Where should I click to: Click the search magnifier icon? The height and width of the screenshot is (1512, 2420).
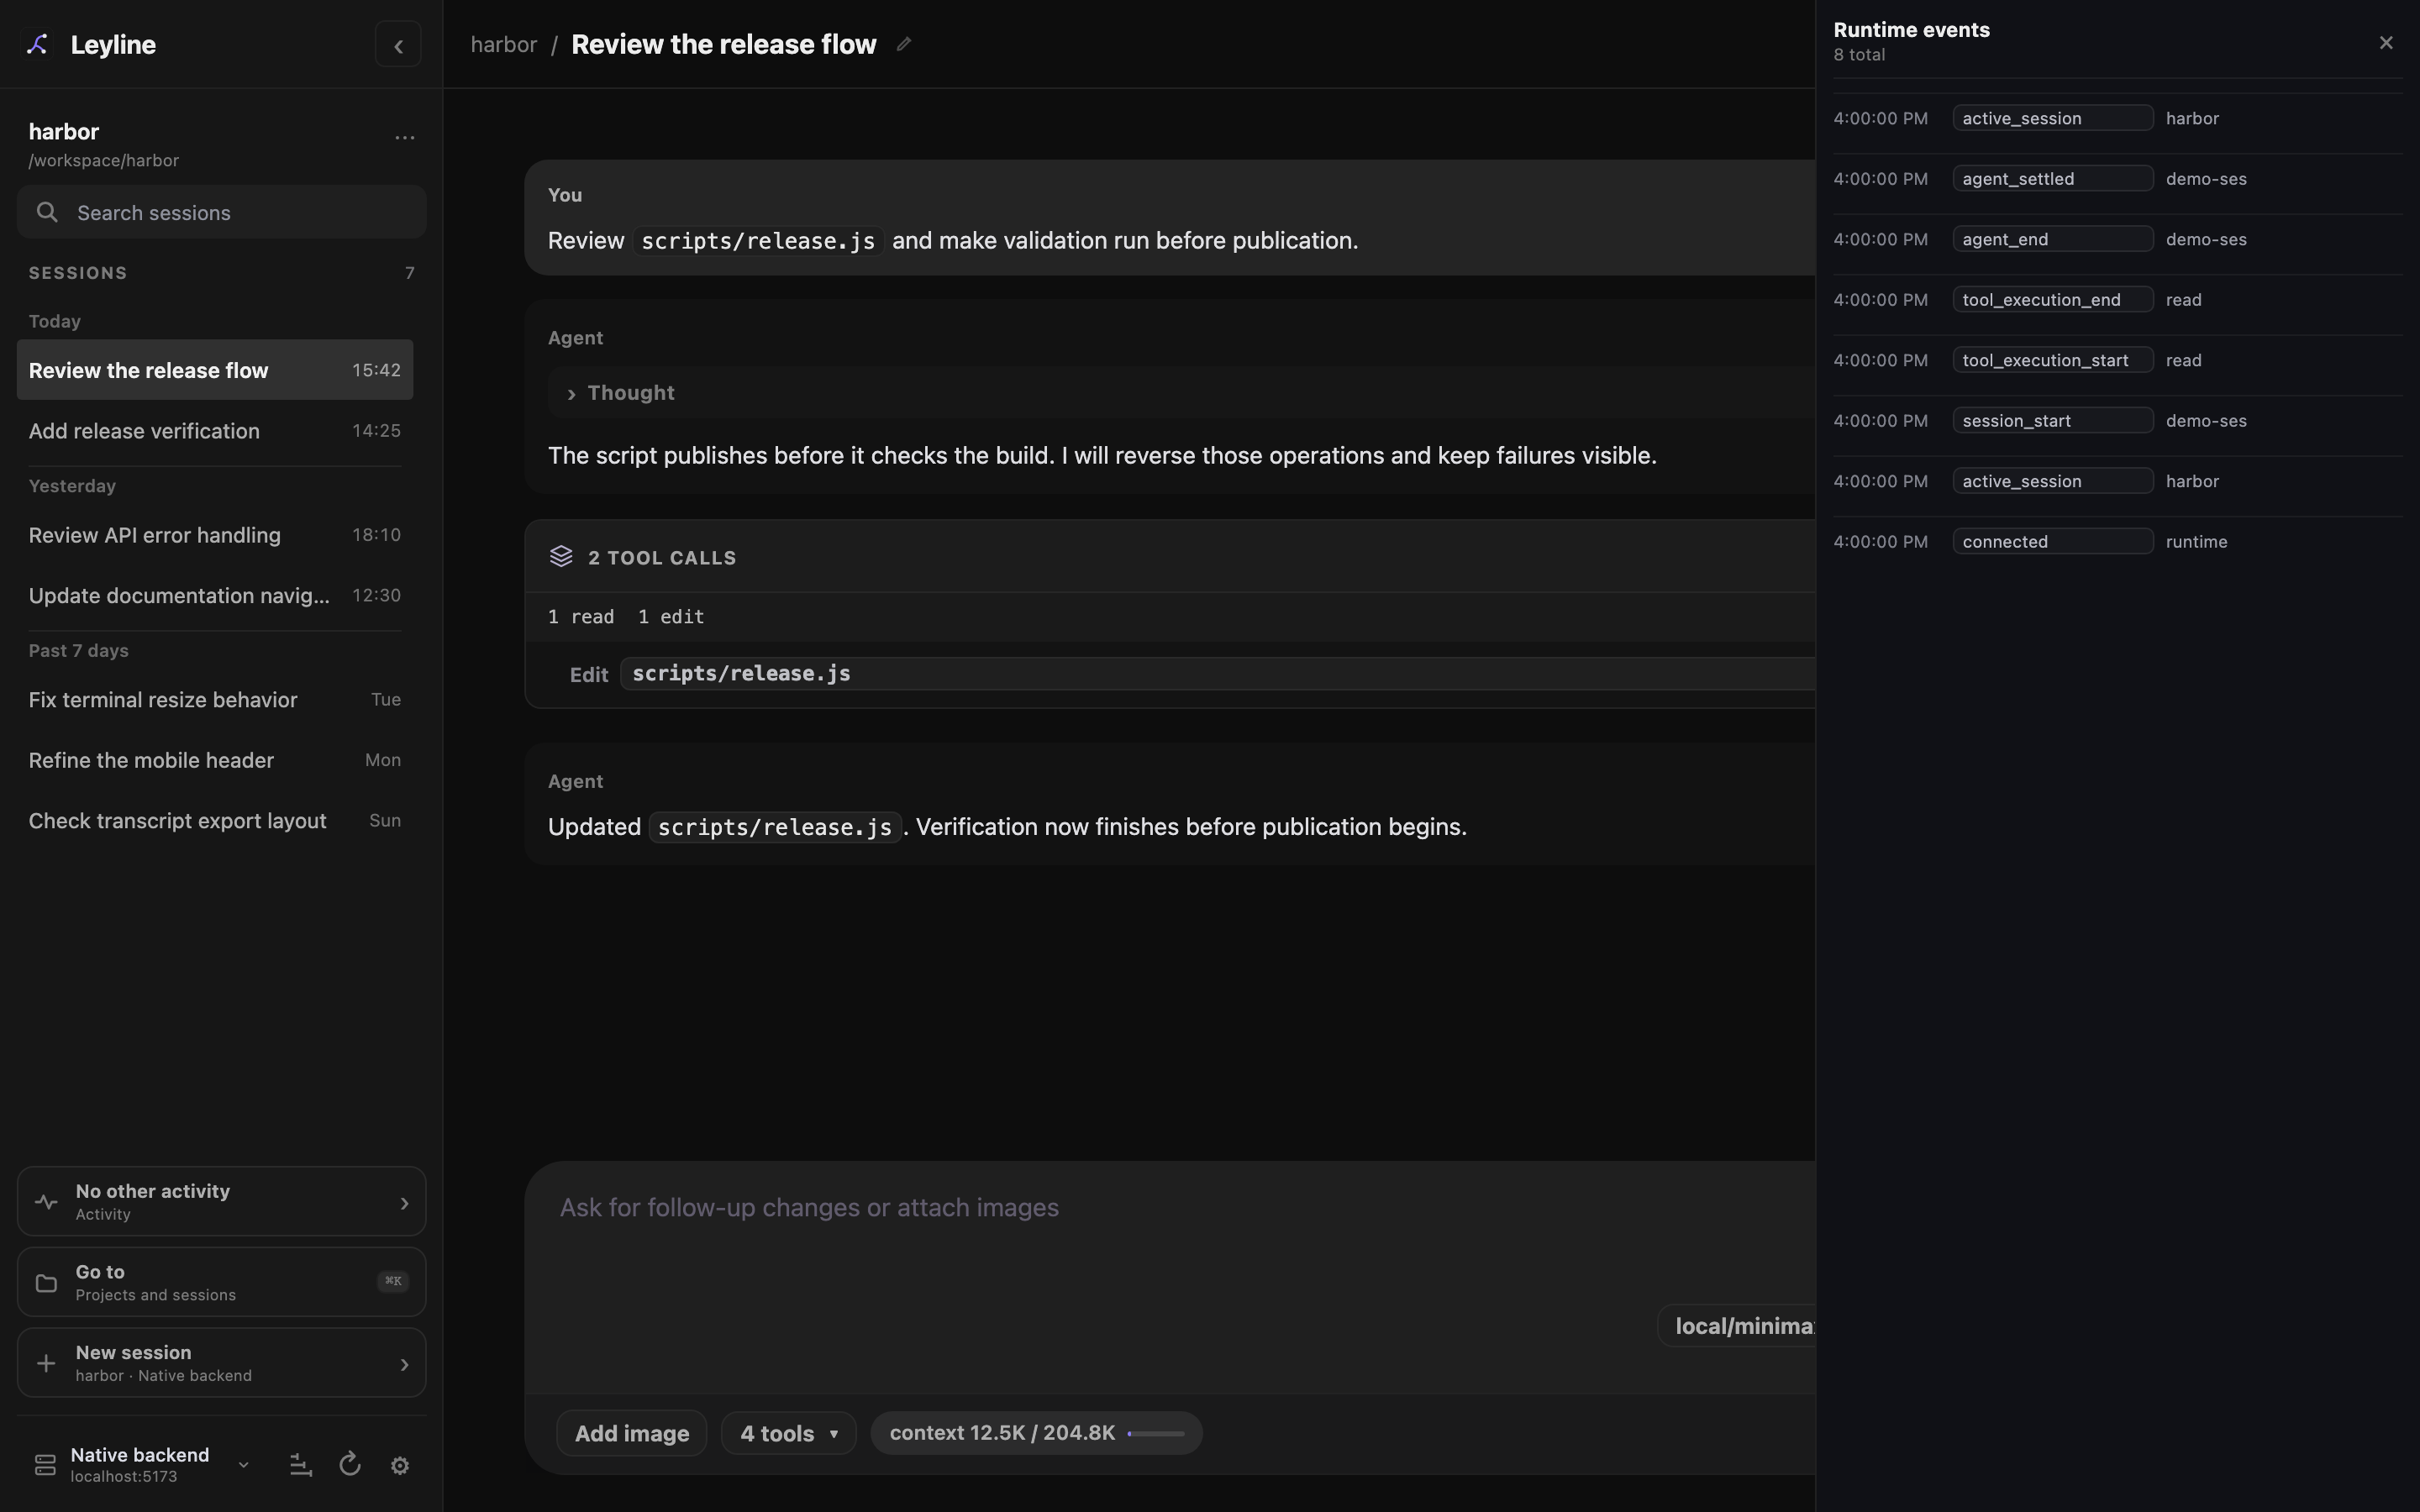[x=47, y=212]
